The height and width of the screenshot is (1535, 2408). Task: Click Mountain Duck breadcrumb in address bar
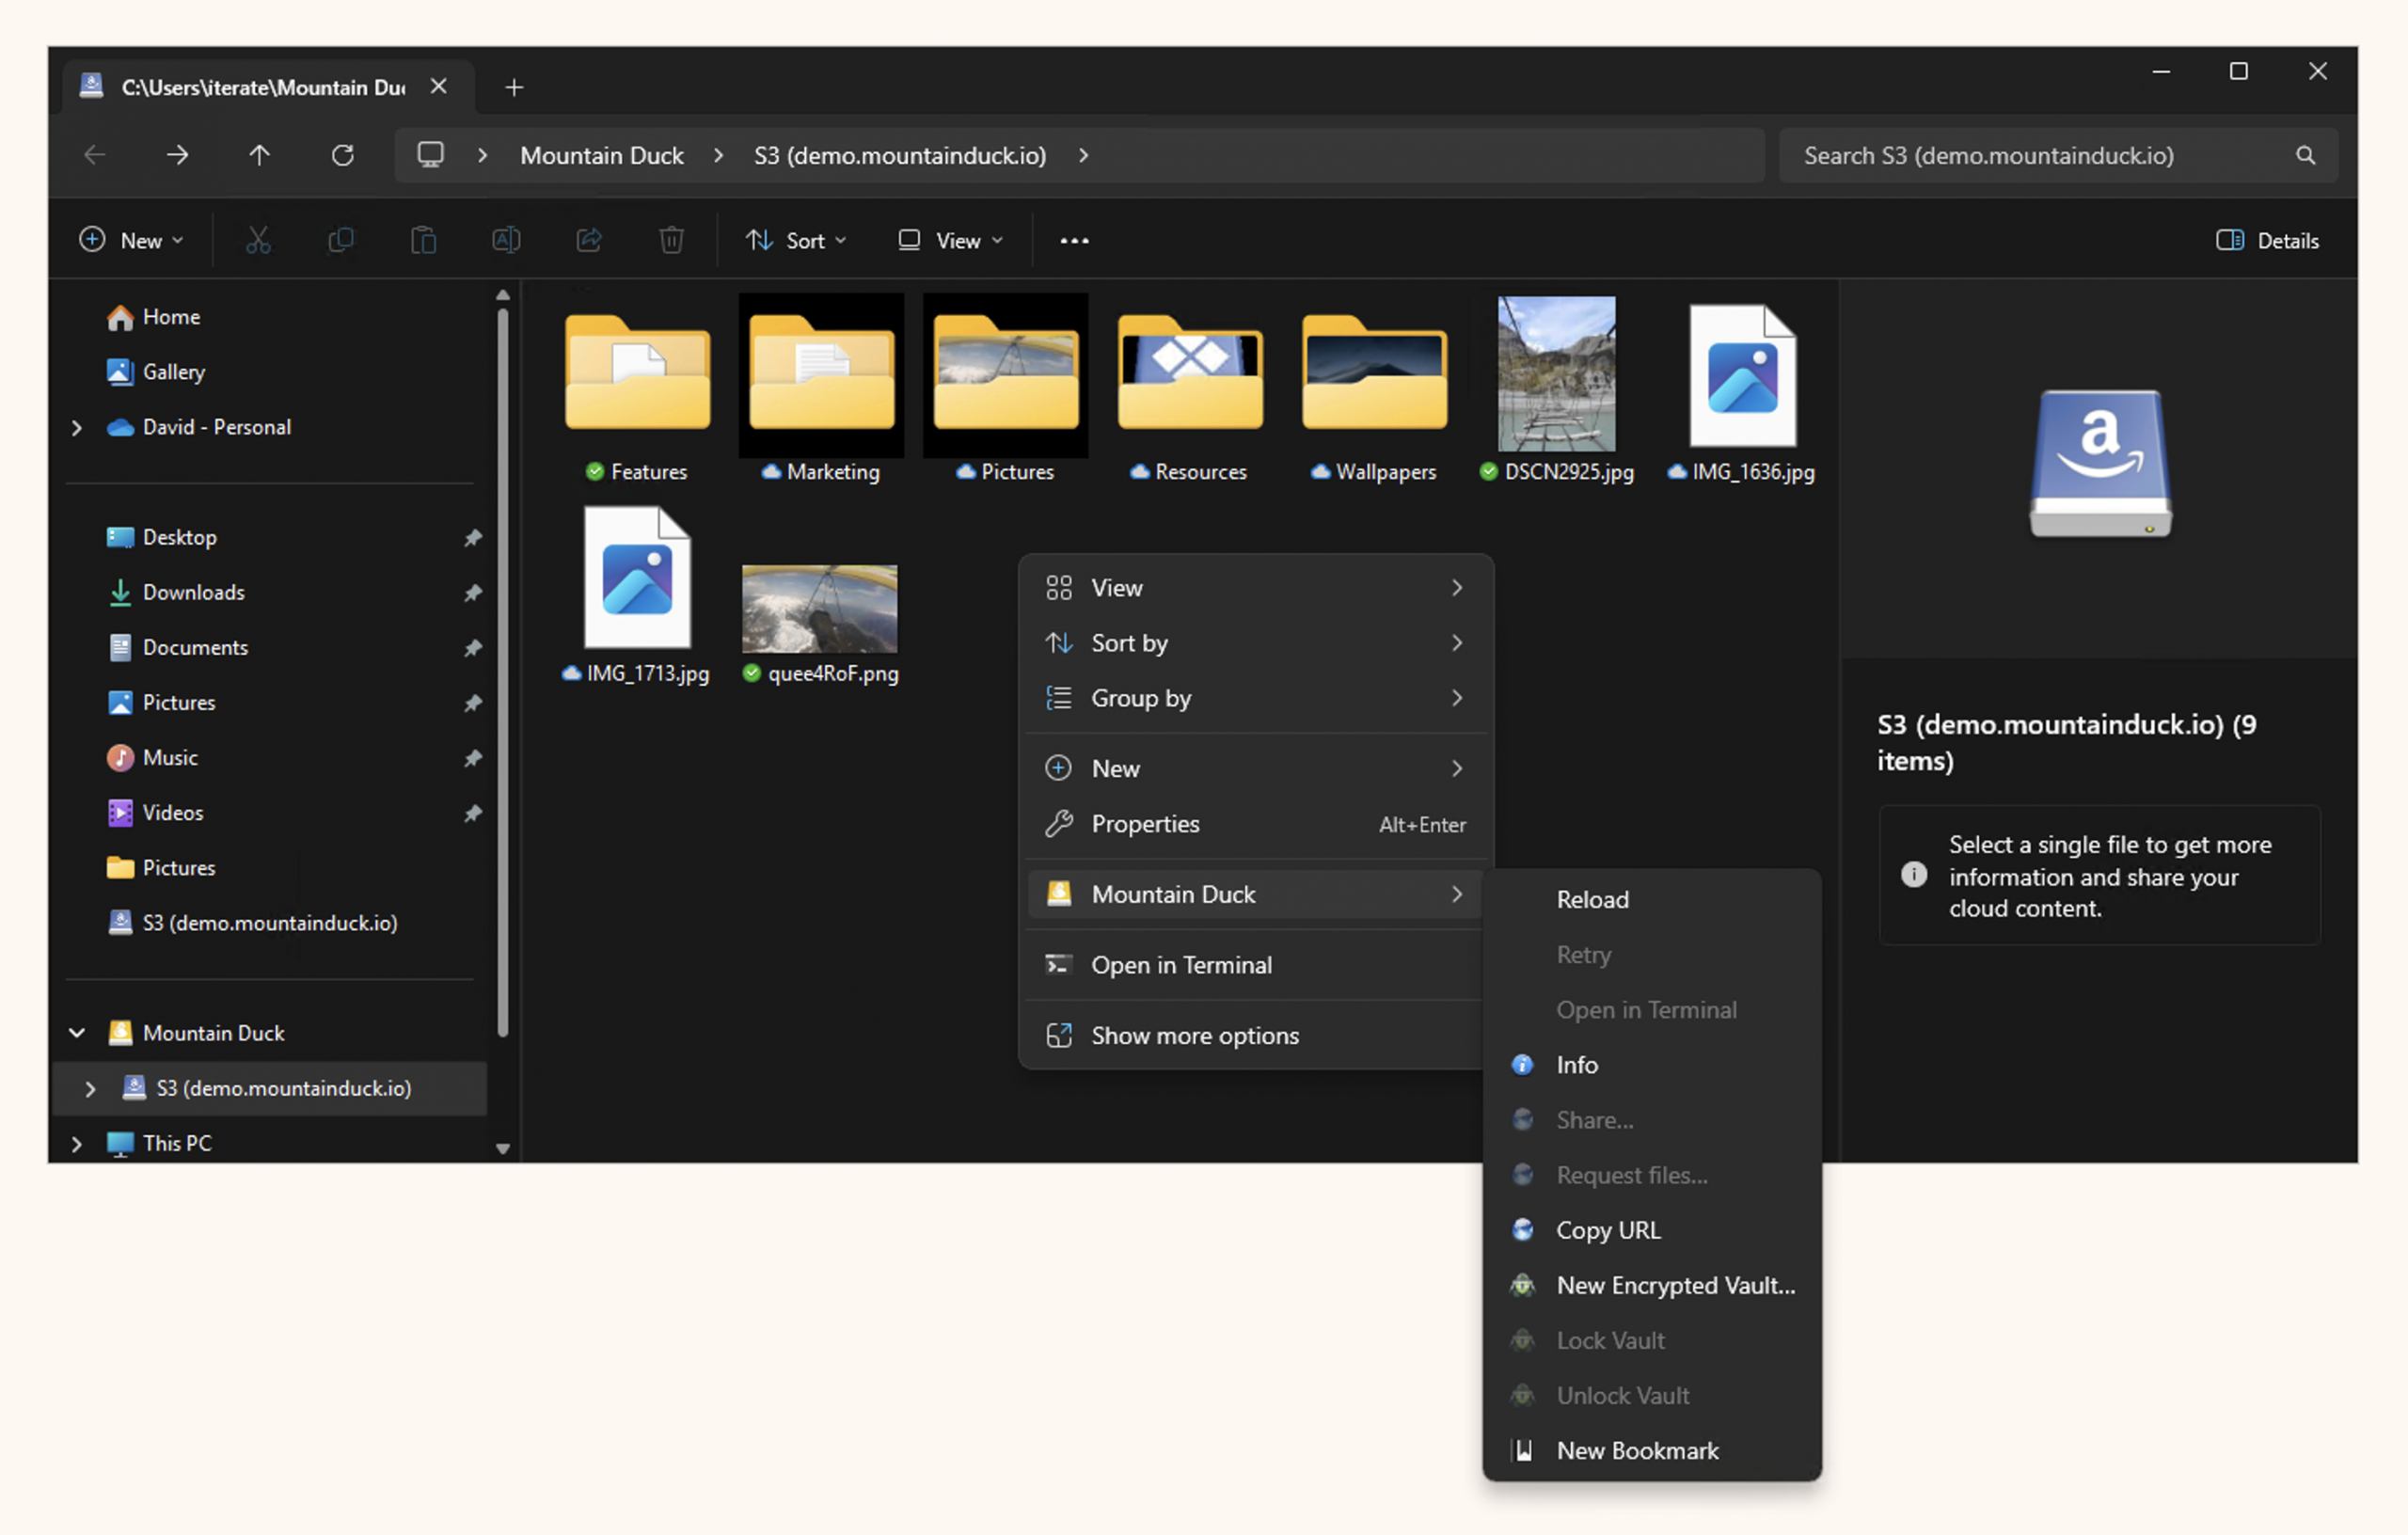[601, 155]
